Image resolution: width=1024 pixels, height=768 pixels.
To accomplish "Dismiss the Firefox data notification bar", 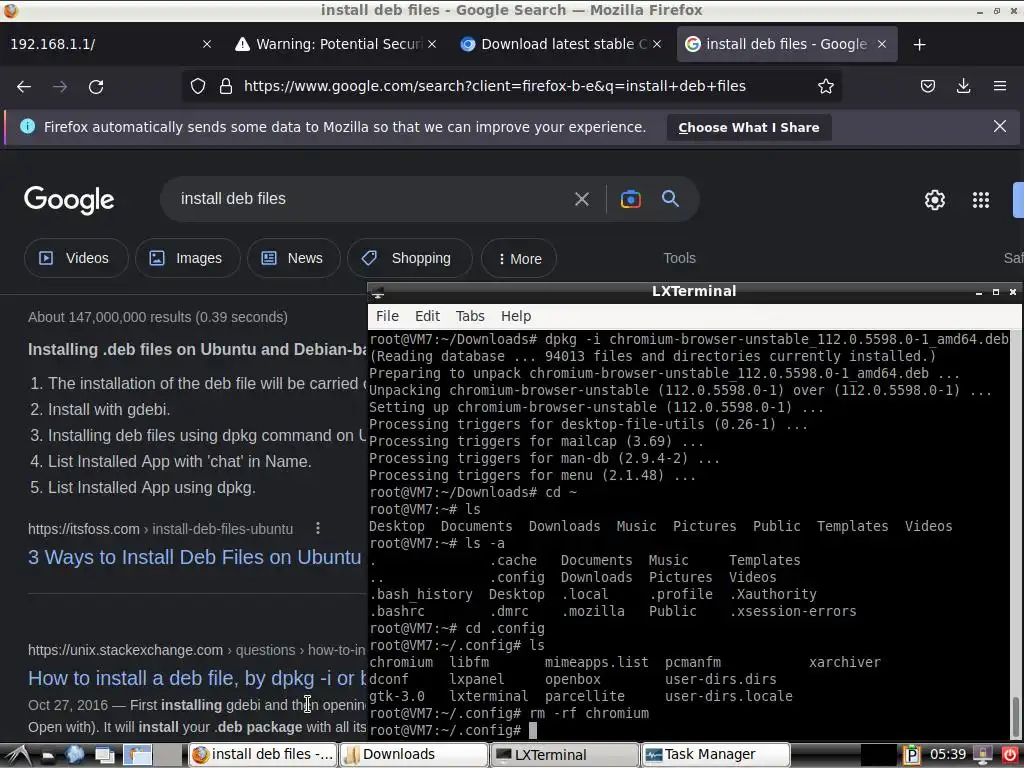I will click(x=999, y=126).
